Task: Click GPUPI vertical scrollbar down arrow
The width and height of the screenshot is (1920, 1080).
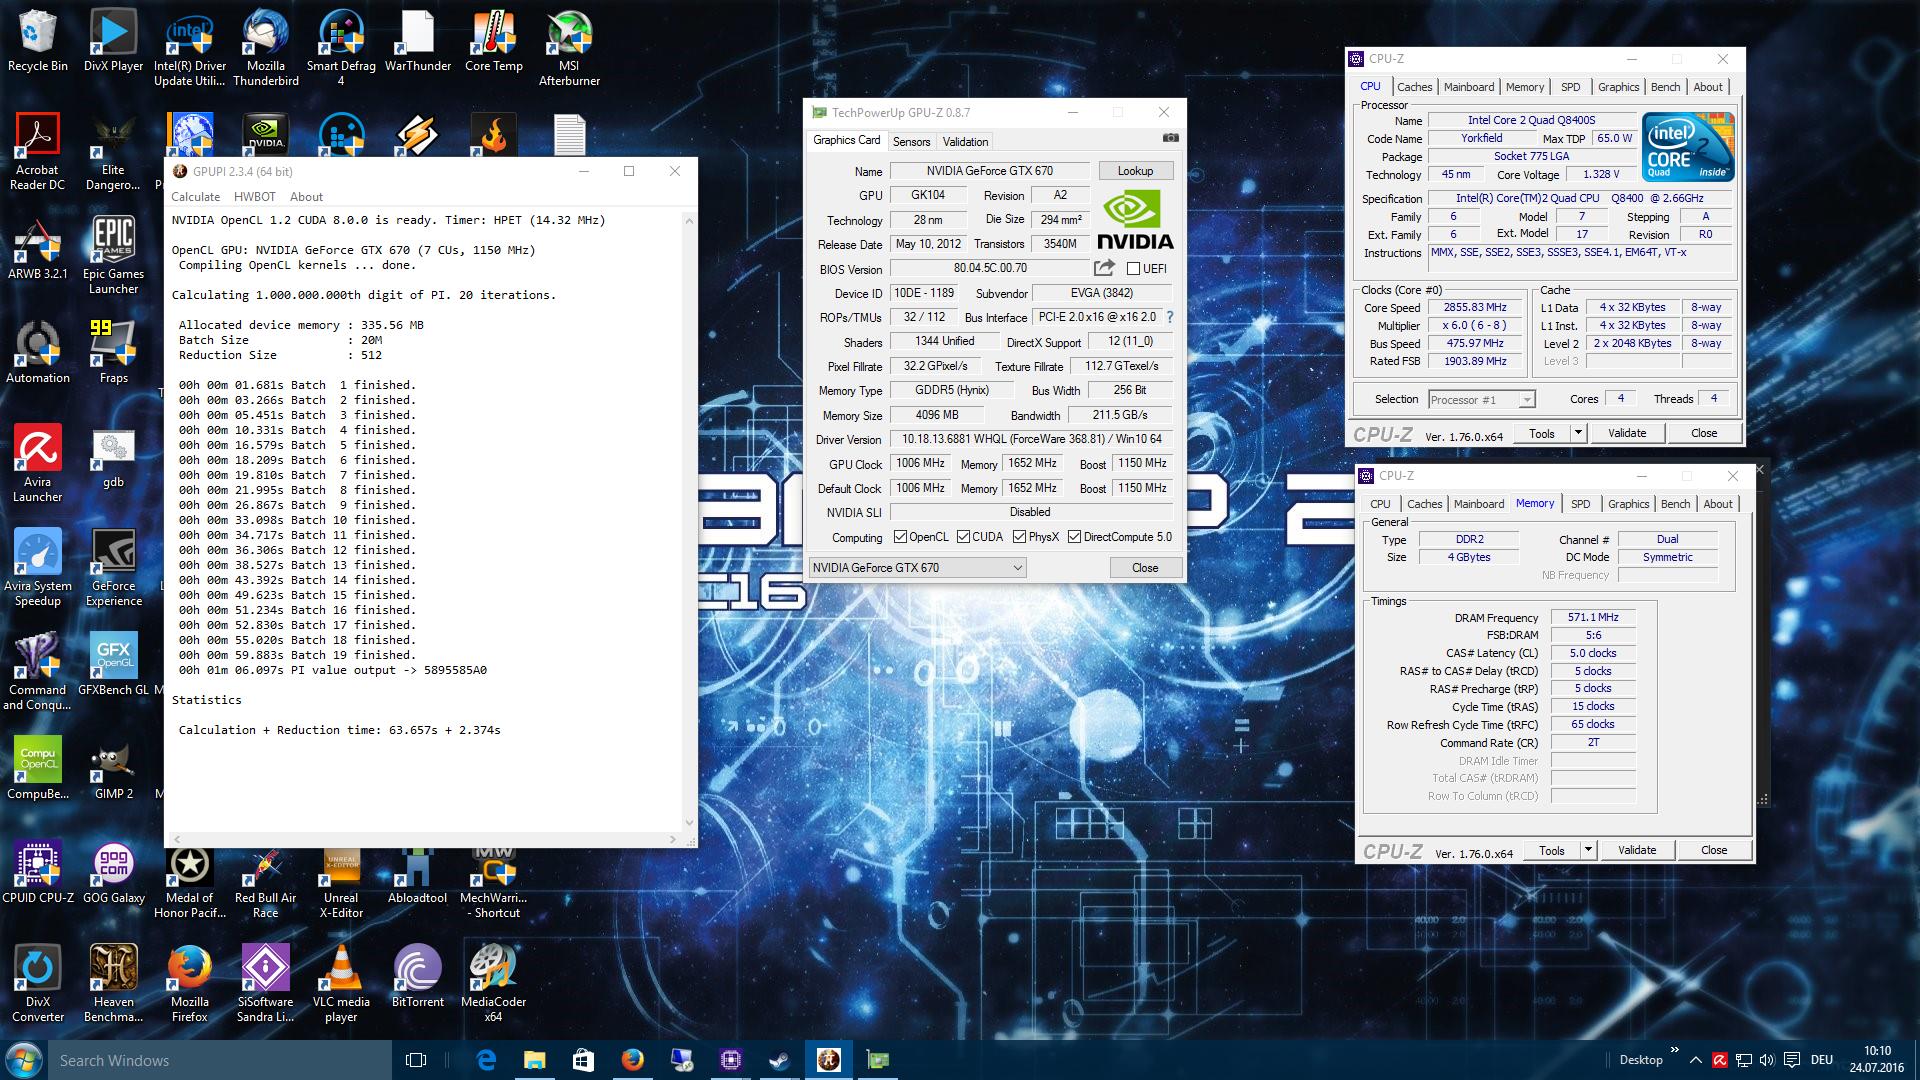Action: (x=688, y=823)
